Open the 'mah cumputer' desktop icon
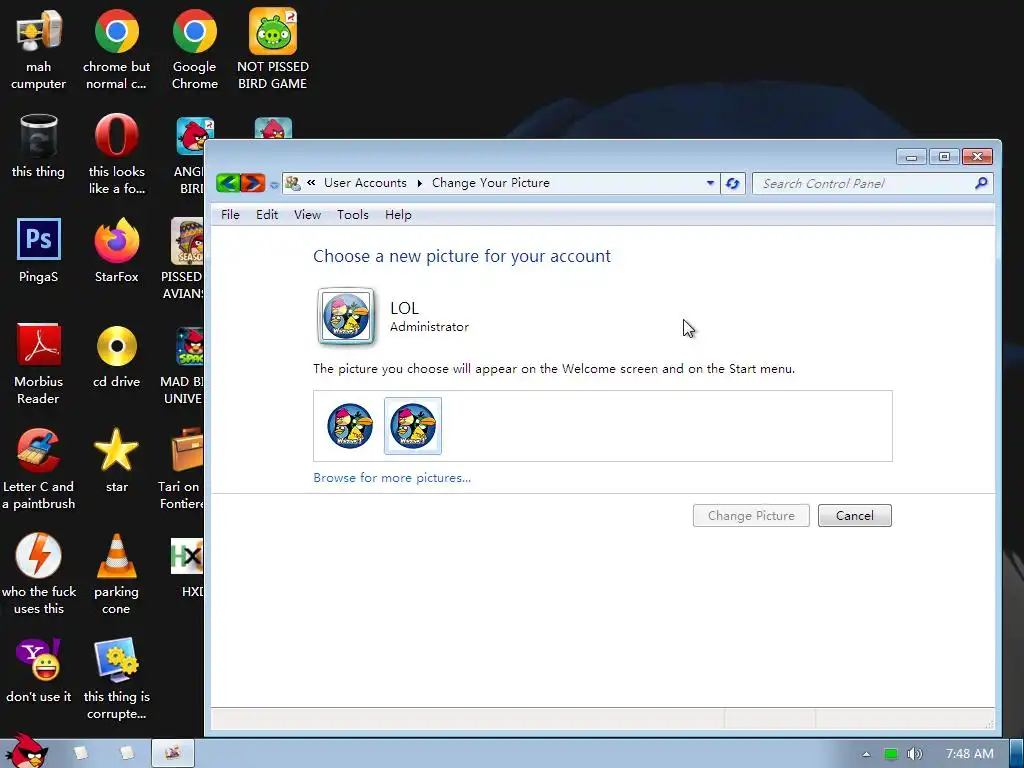 [39, 50]
